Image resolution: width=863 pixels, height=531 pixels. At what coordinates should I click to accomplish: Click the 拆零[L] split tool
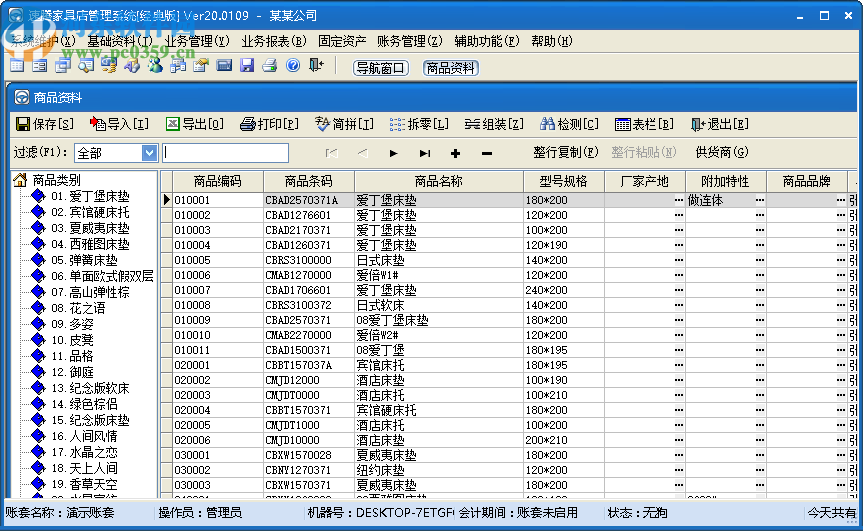point(419,124)
